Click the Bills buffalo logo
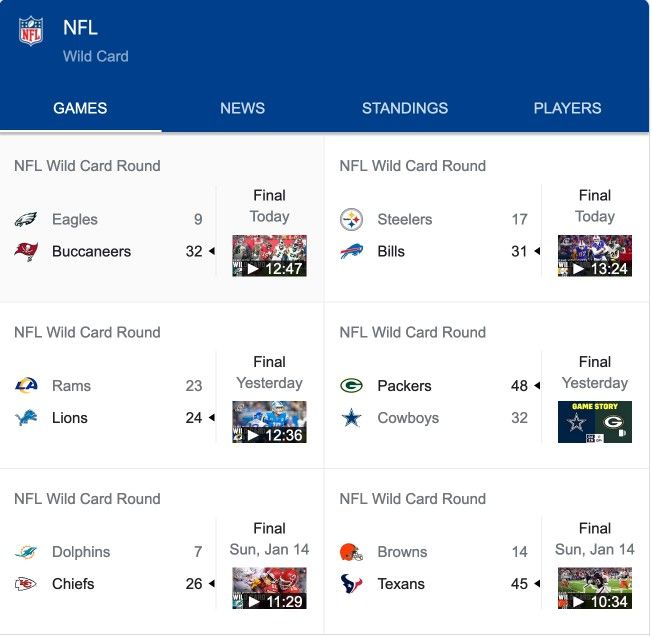 coord(351,251)
